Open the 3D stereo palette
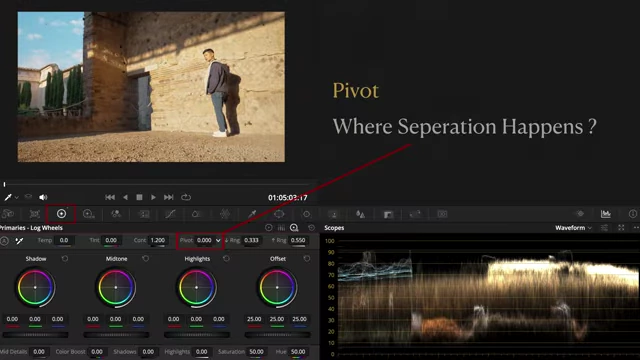 click(442, 214)
